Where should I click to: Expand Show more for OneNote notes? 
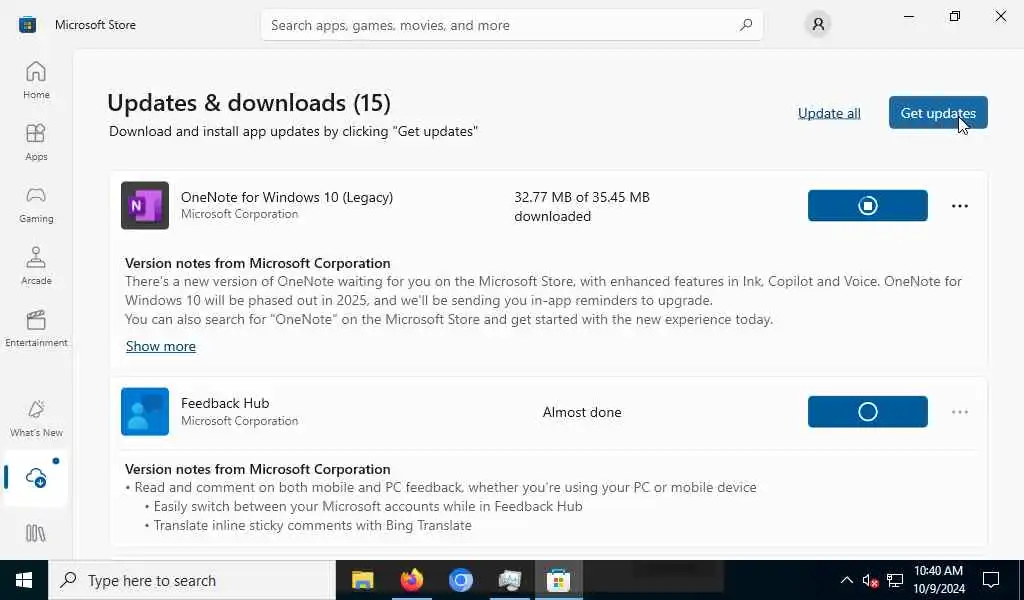point(161,346)
